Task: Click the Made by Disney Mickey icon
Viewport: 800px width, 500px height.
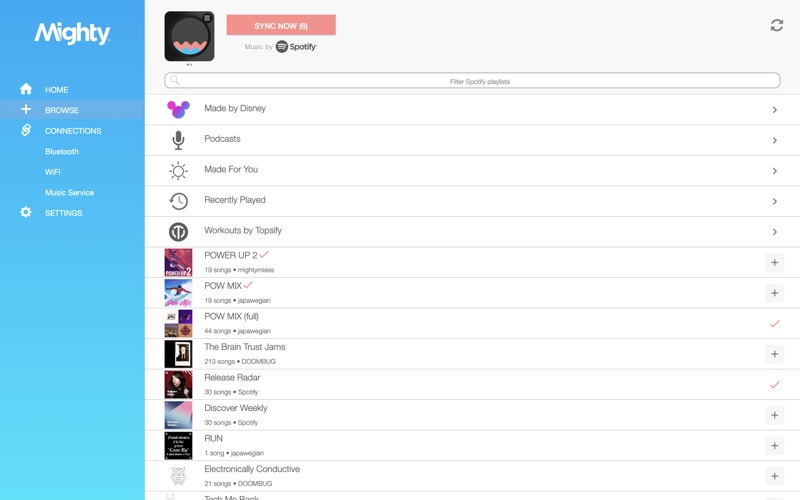Action: pyautogui.click(x=178, y=109)
